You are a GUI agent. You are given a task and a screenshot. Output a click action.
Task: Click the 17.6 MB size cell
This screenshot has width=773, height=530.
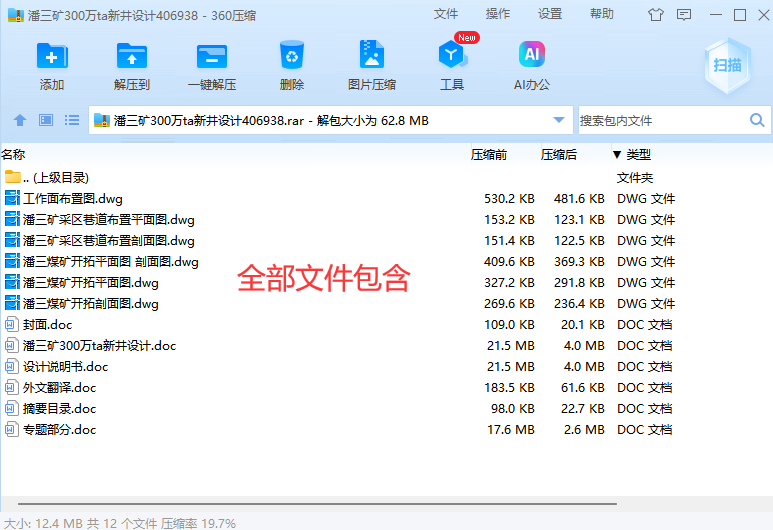pos(511,429)
